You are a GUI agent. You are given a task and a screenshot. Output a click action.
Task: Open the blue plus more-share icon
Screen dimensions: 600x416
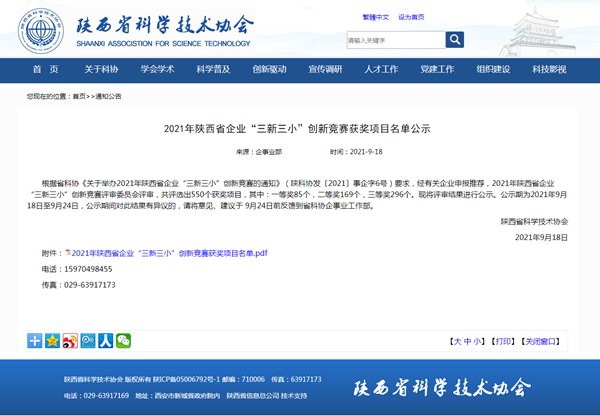click(35, 341)
